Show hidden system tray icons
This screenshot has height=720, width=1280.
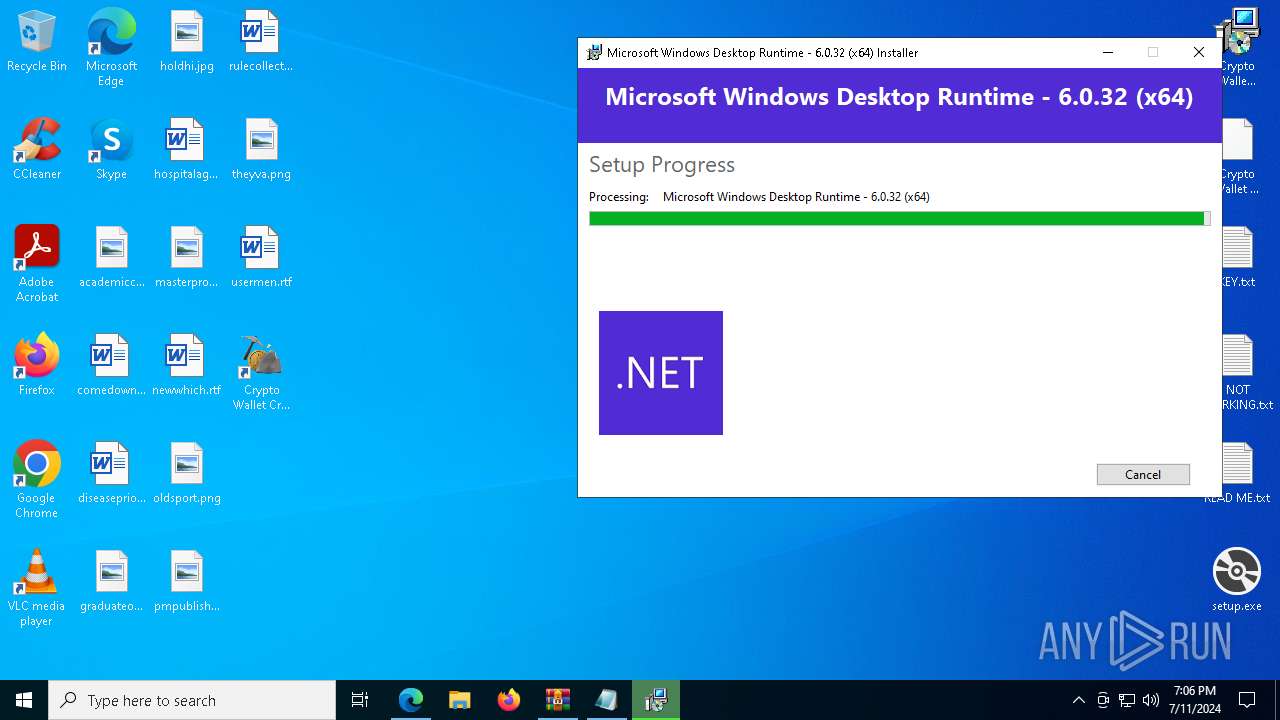[1079, 700]
